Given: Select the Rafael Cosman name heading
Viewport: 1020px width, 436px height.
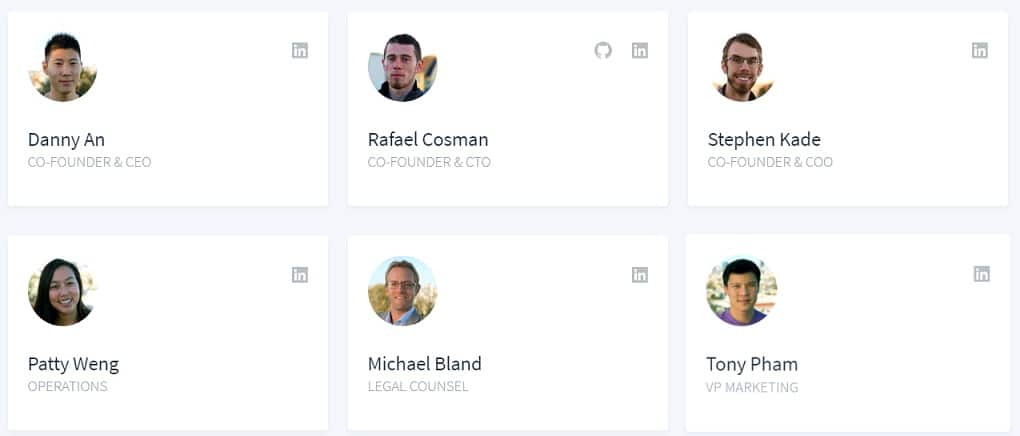Looking at the screenshot, I should pos(428,140).
